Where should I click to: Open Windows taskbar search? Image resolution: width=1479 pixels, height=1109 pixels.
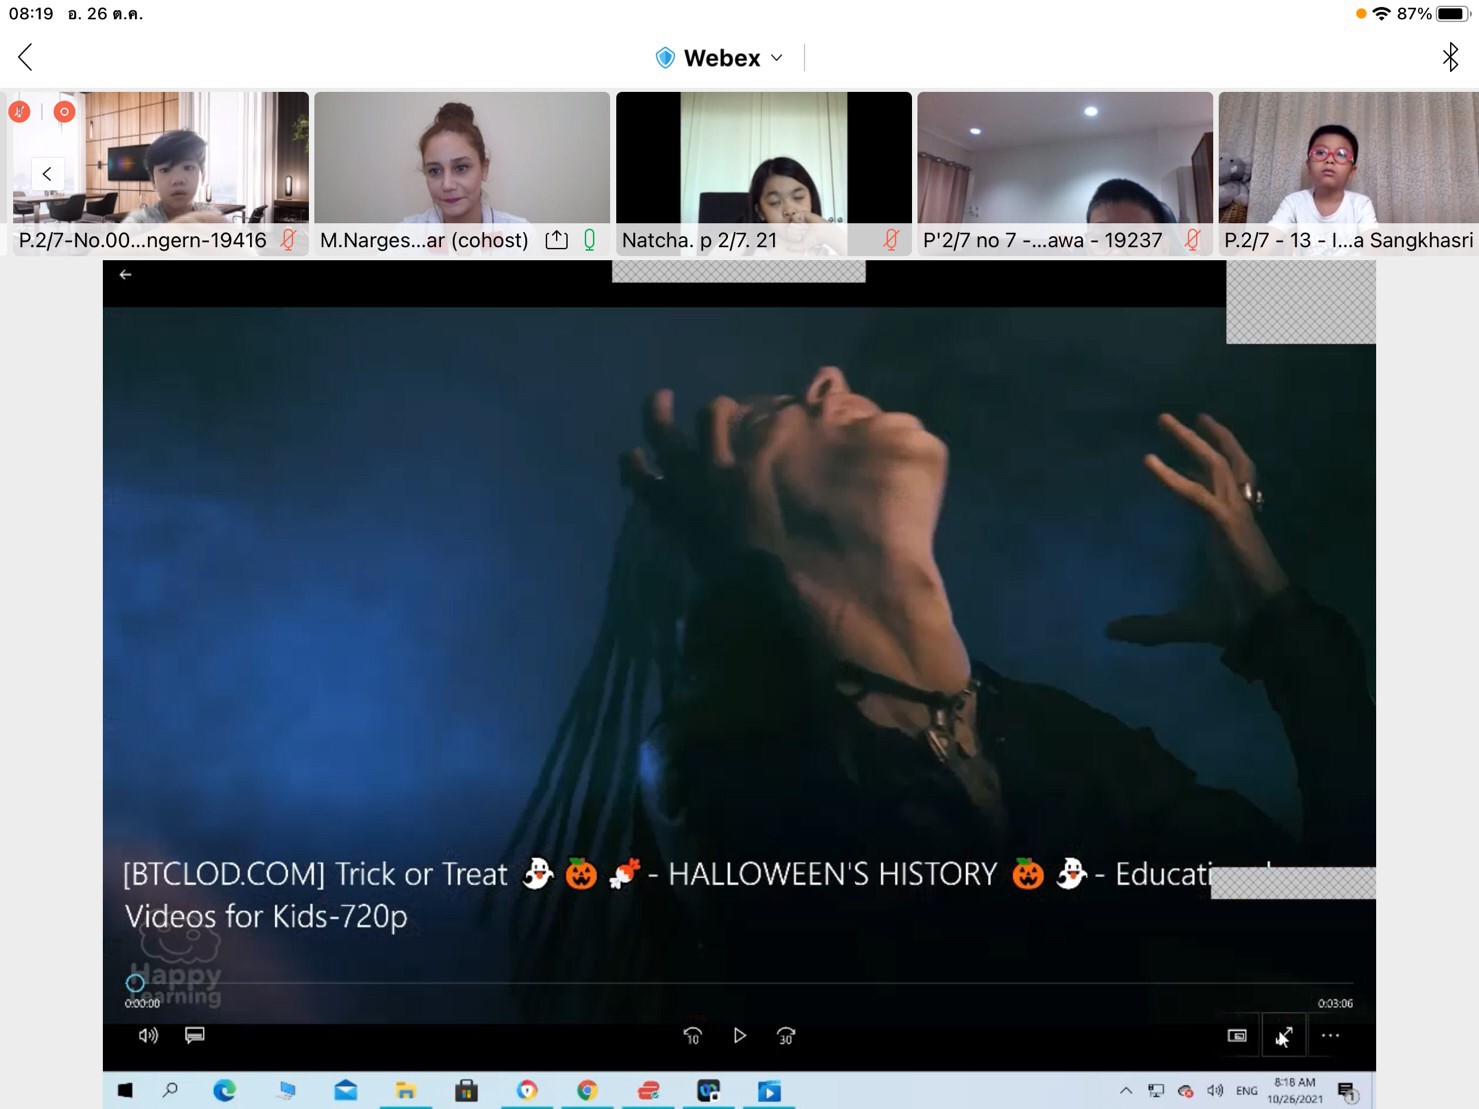tap(170, 1090)
